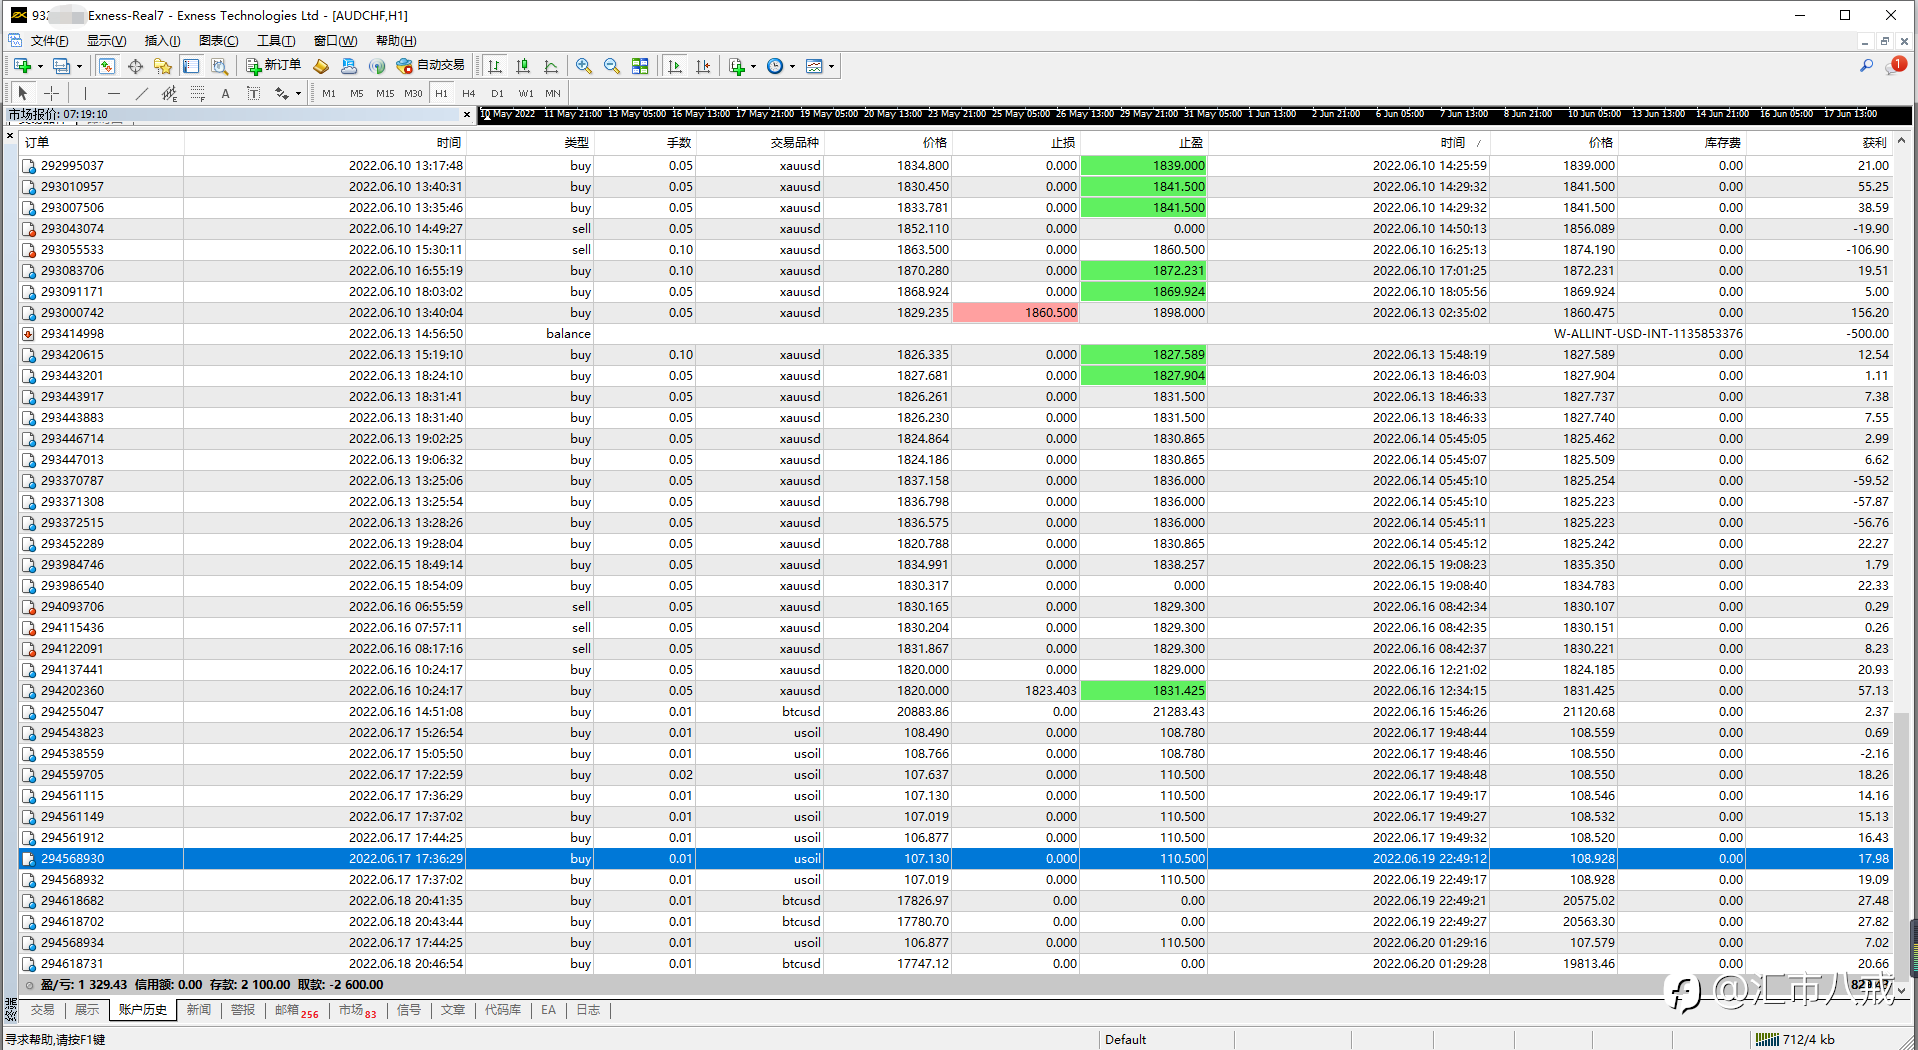Draw Fibonacci retracement
This screenshot has width=1918, height=1050.
coord(198,93)
